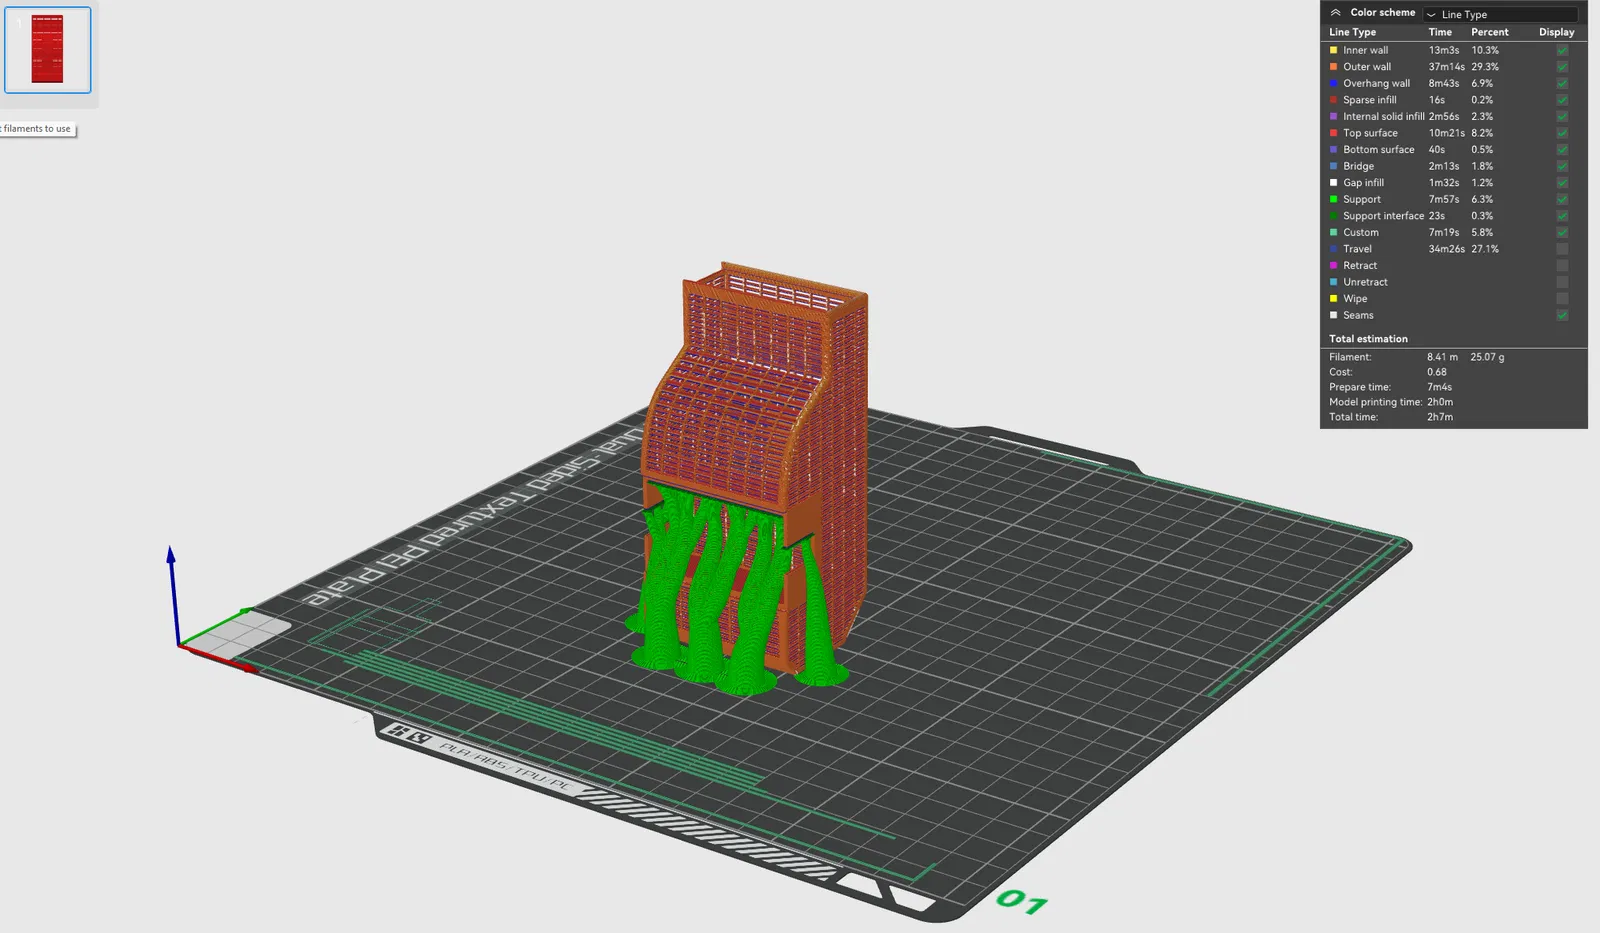The image size is (1600, 933).
Task: Click the filament weight "25.07 g"
Action: pos(1487,357)
